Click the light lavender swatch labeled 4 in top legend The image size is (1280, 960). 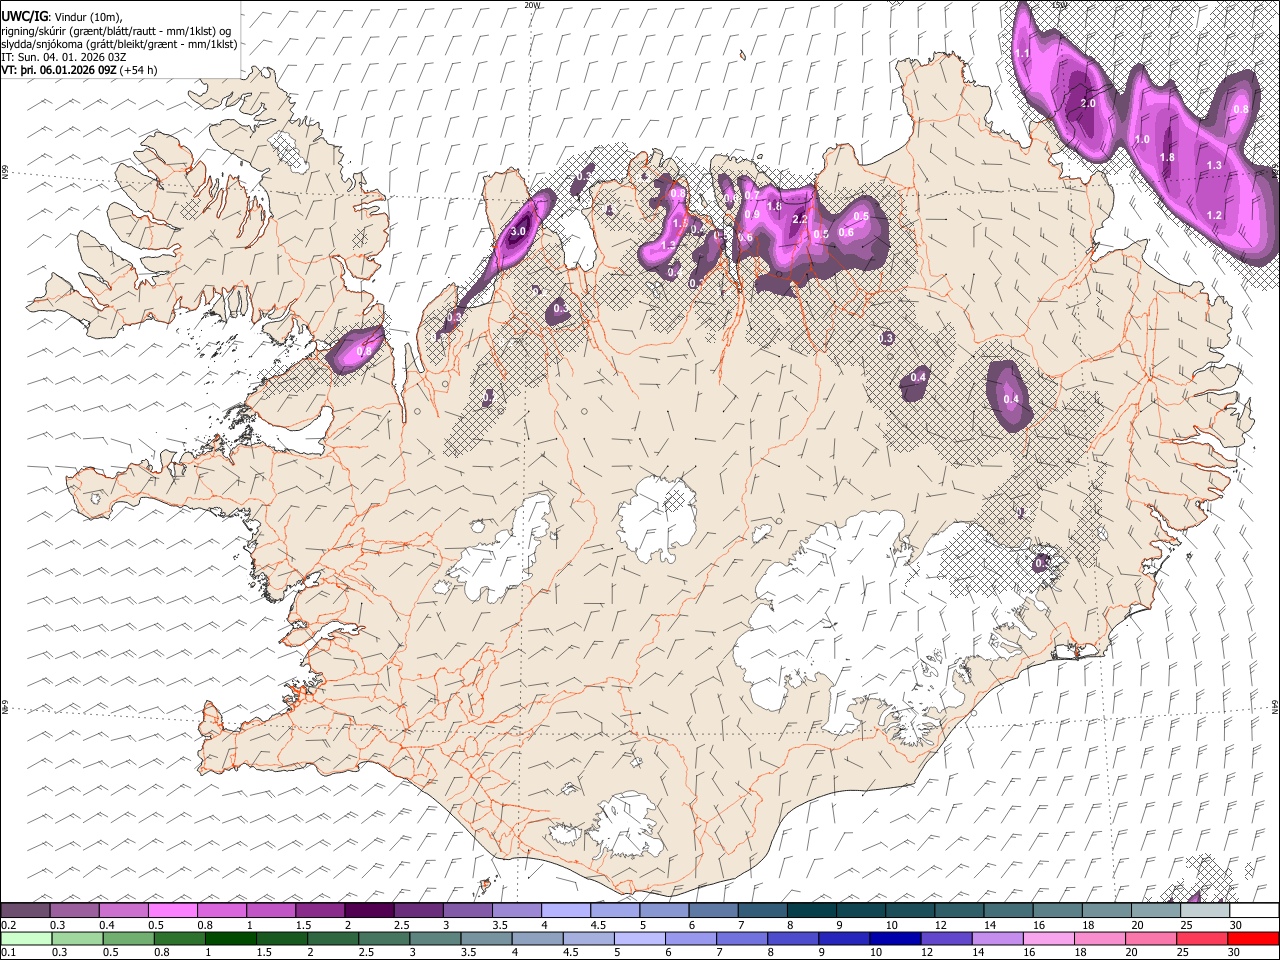click(x=566, y=910)
